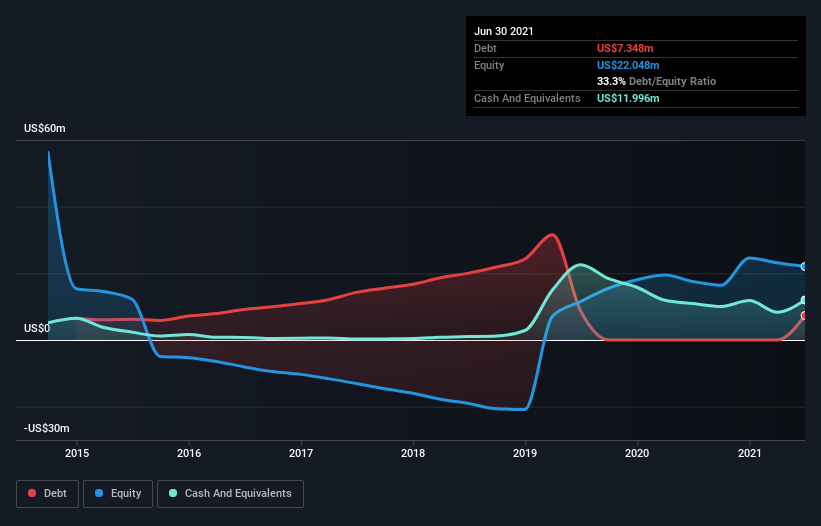Click the Jun 30 2021 tooltip date
821x526 pixels.
tap(504, 31)
